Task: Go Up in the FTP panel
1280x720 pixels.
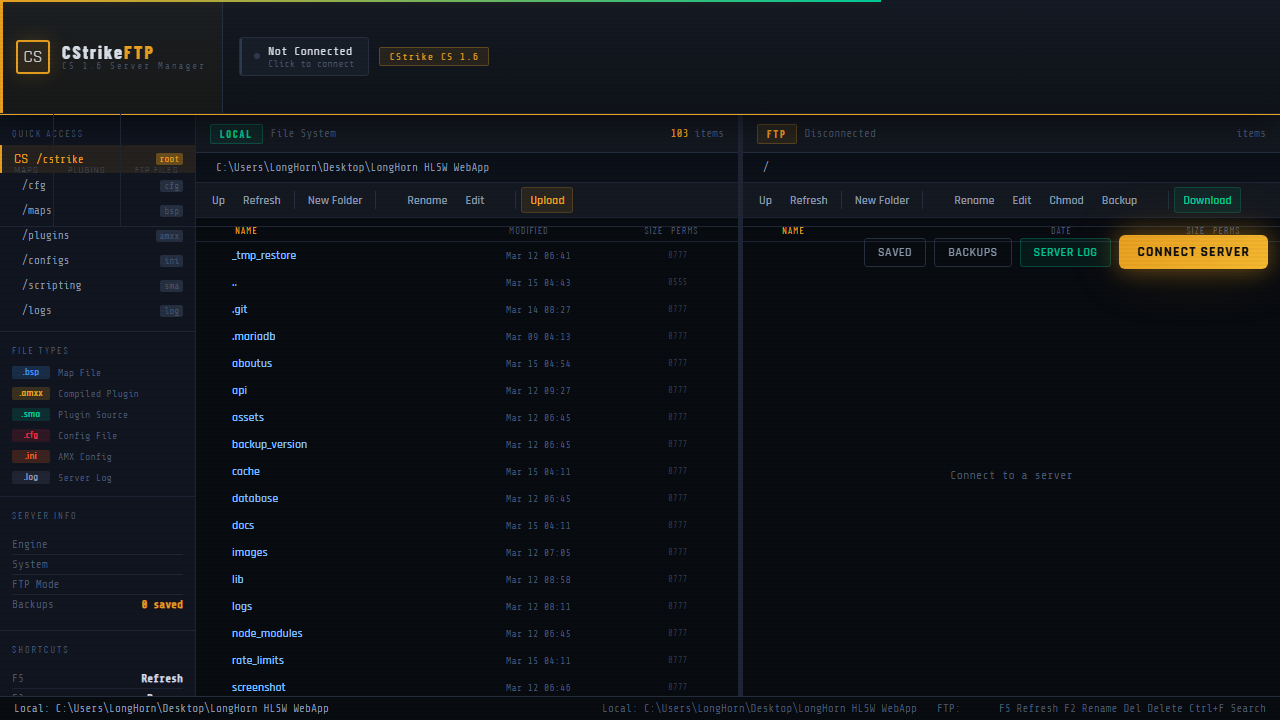Action: point(765,200)
